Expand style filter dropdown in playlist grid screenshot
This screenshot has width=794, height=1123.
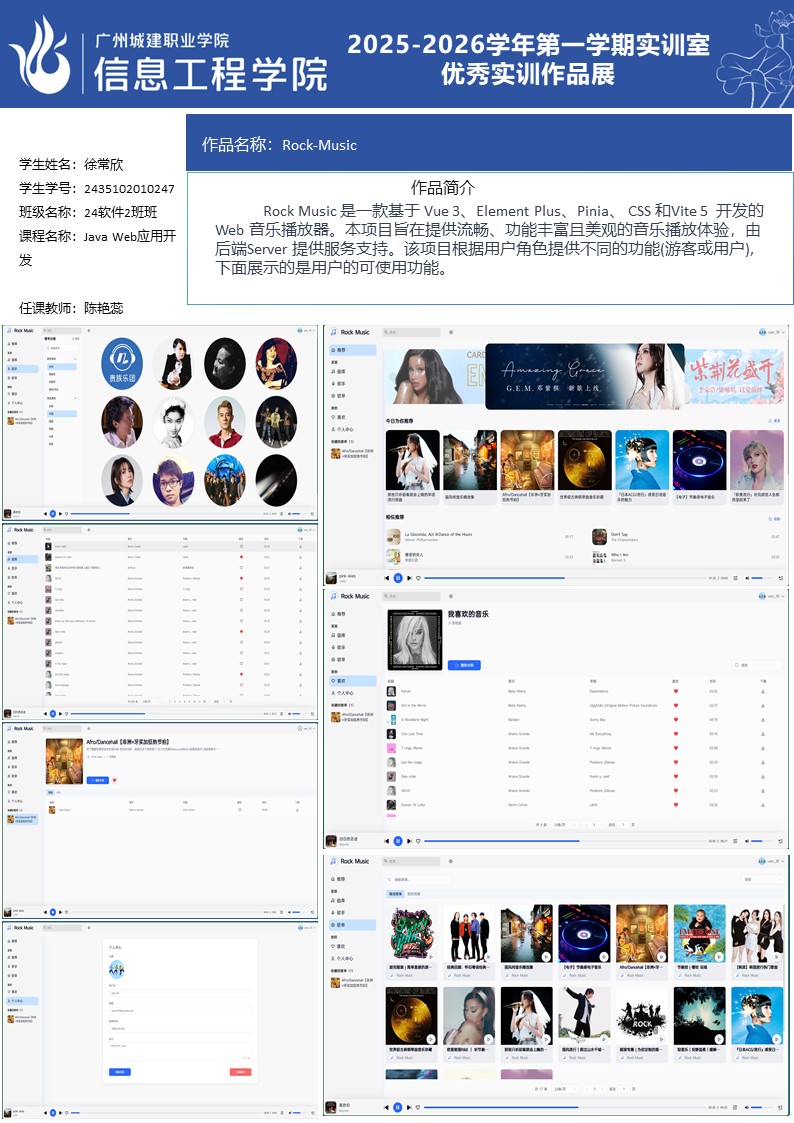coord(763,879)
